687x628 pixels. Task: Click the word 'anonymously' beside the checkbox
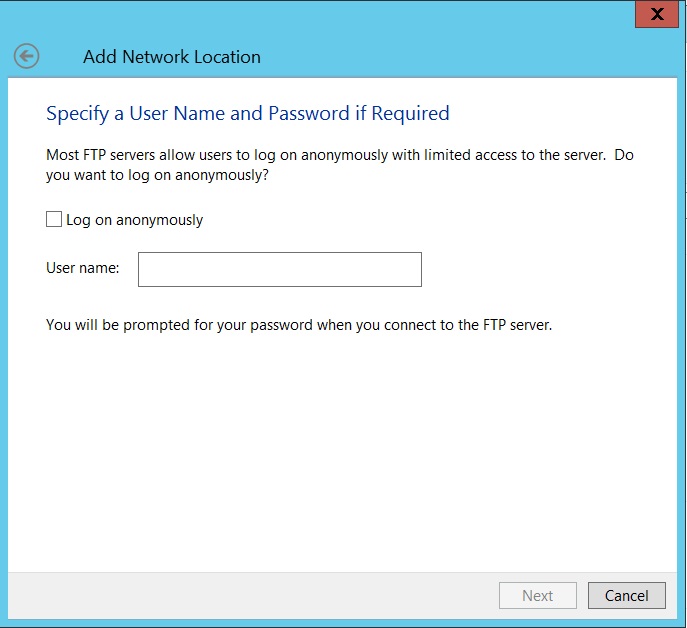[159, 220]
